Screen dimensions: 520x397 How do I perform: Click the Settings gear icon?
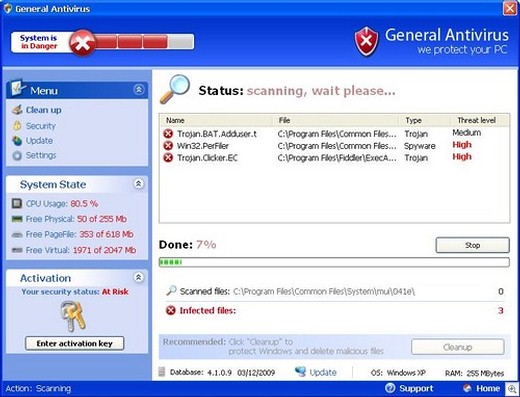coord(17,155)
